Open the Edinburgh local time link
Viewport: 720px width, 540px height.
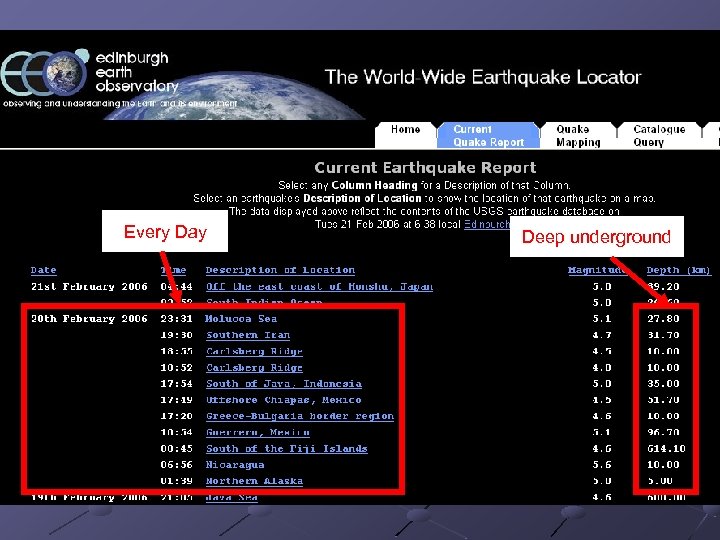[487, 224]
